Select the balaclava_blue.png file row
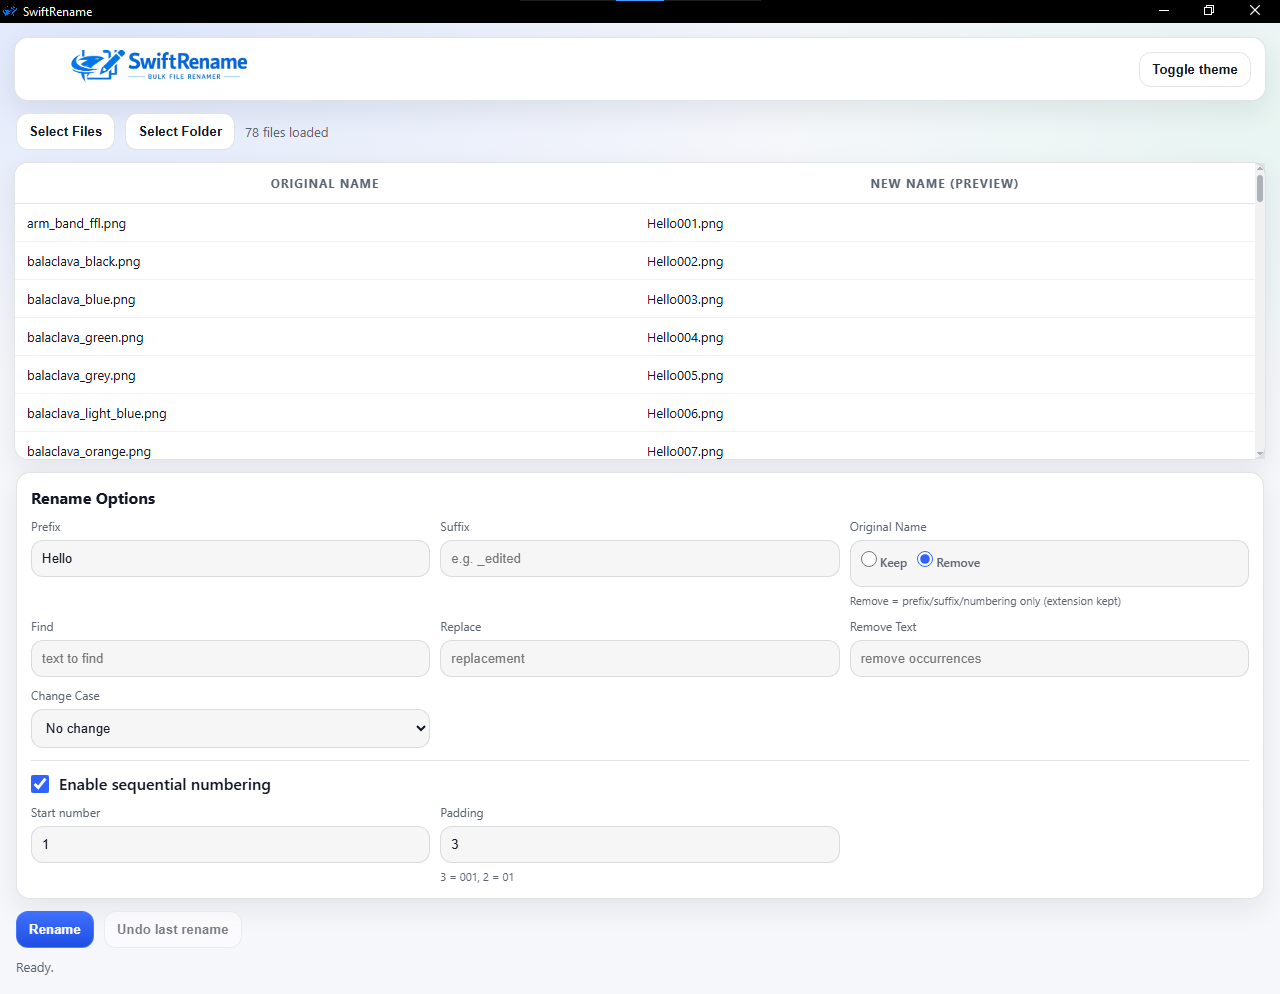The height and width of the screenshot is (994, 1280). click(x=325, y=300)
